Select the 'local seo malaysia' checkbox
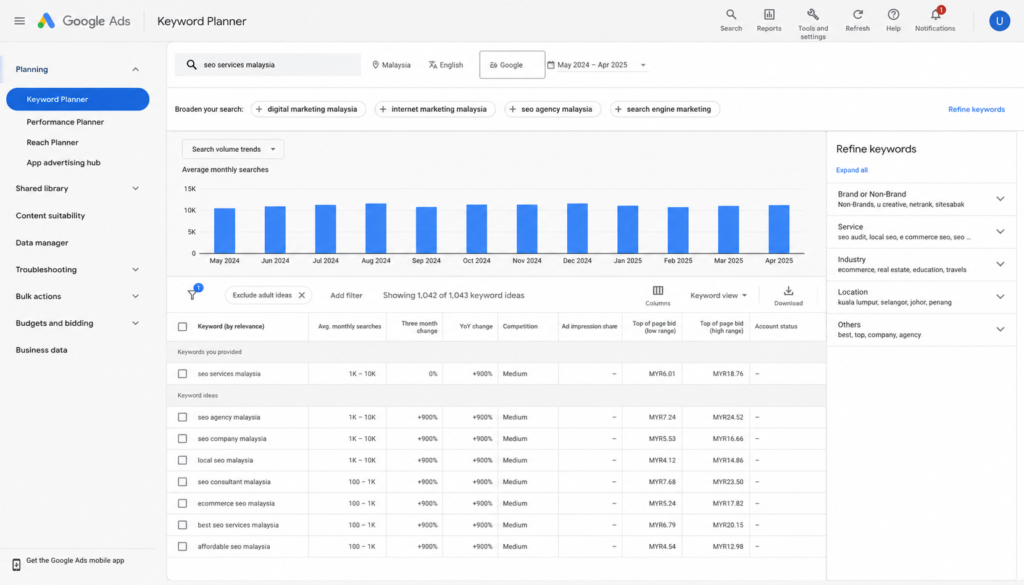 coord(182,460)
